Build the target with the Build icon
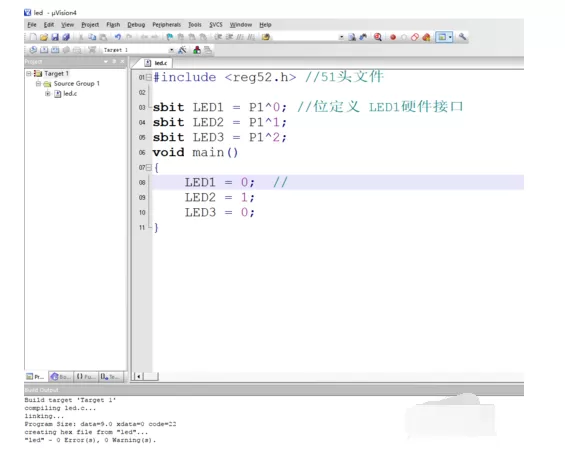The width and height of the screenshot is (565, 455). (44, 50)
